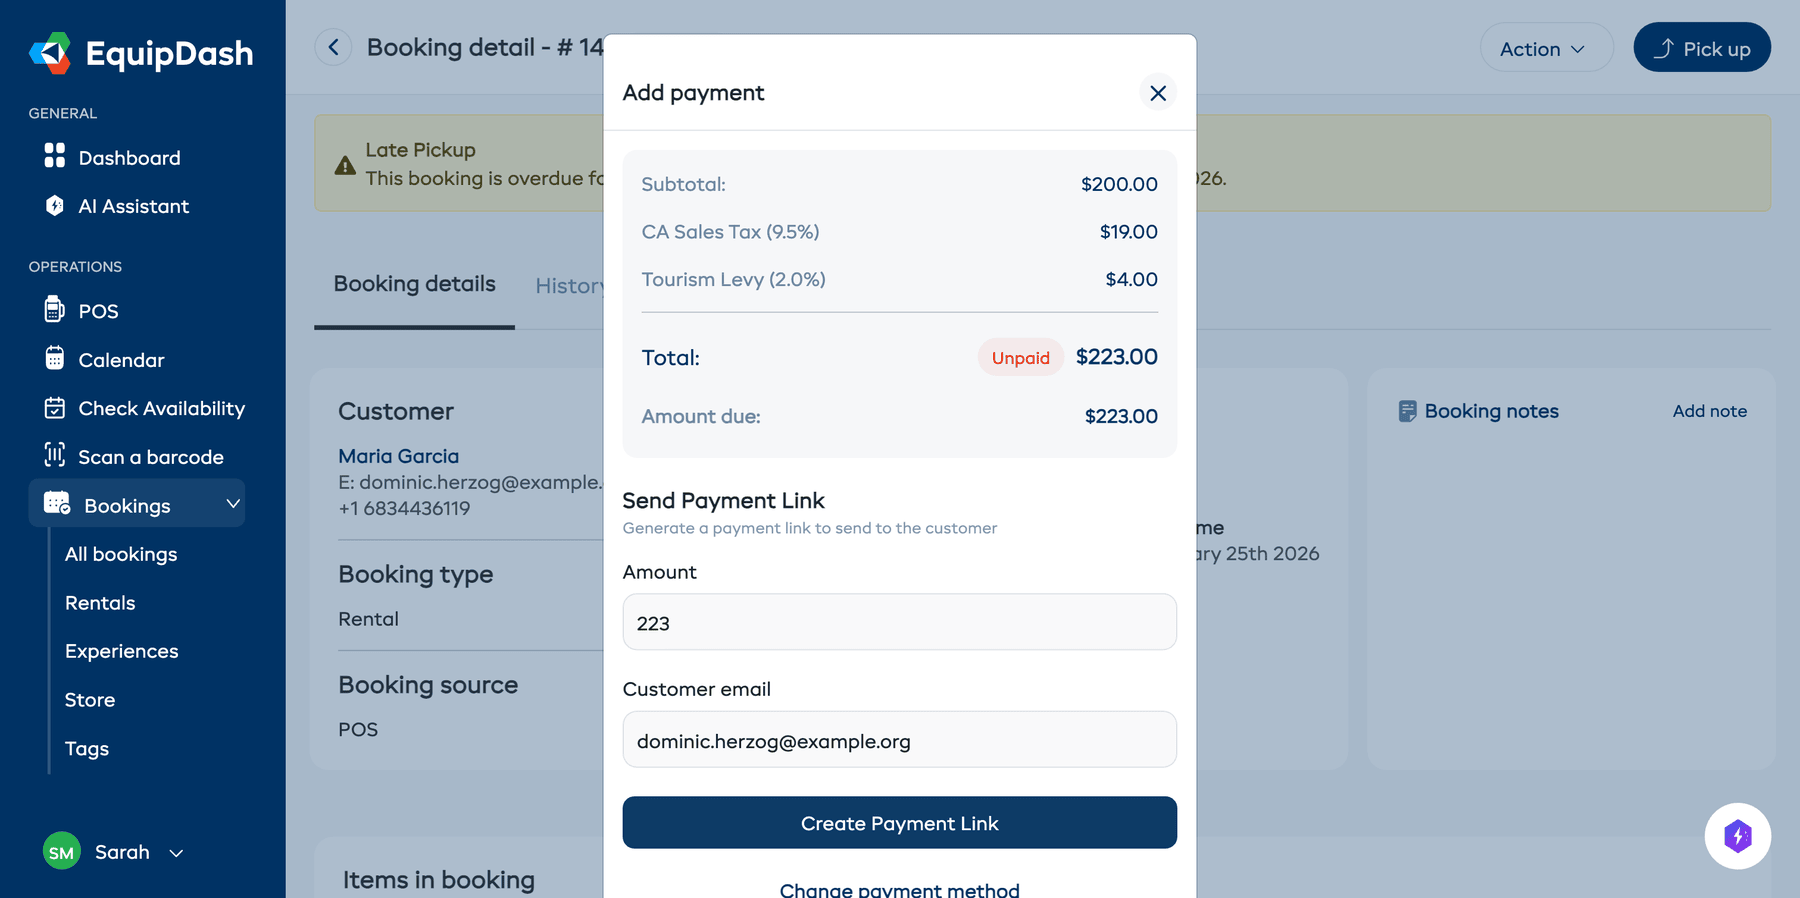Click the Amount due $223.00 value
This screenshot has width=1800, height=898.
point(1121,416)
